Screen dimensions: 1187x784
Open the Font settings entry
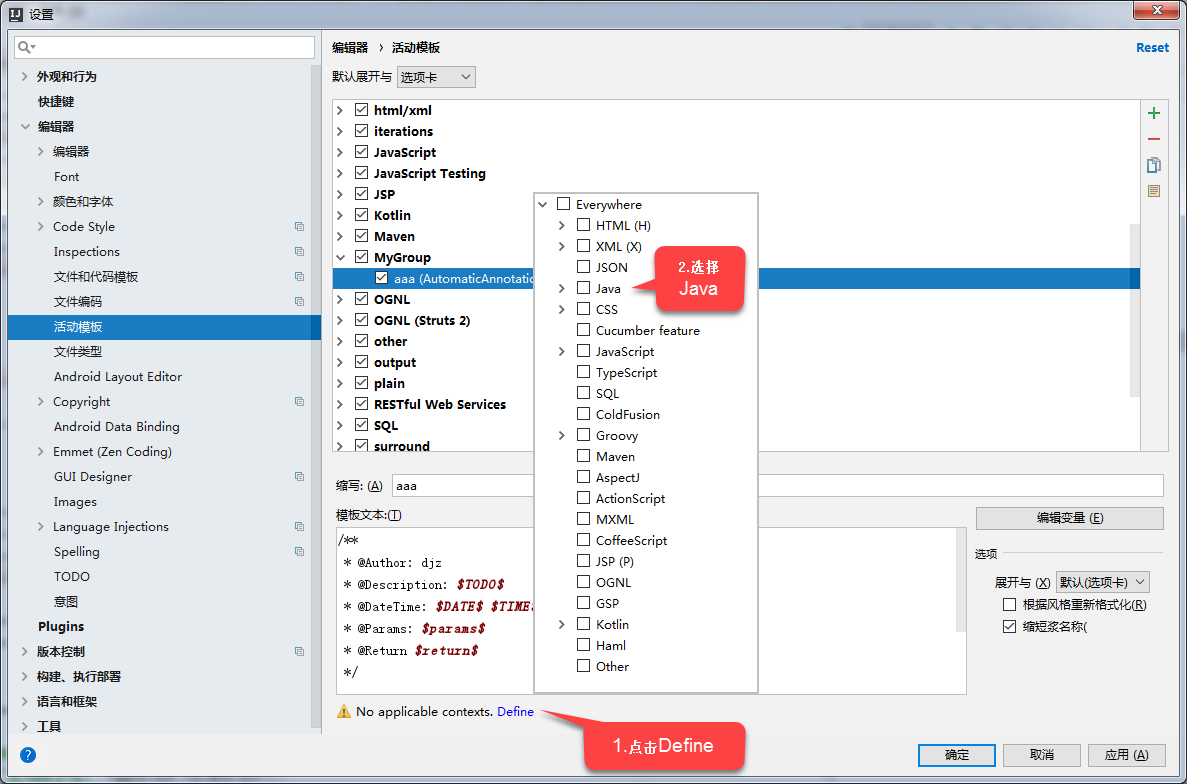pyautogui.click(x=67, y=176)
